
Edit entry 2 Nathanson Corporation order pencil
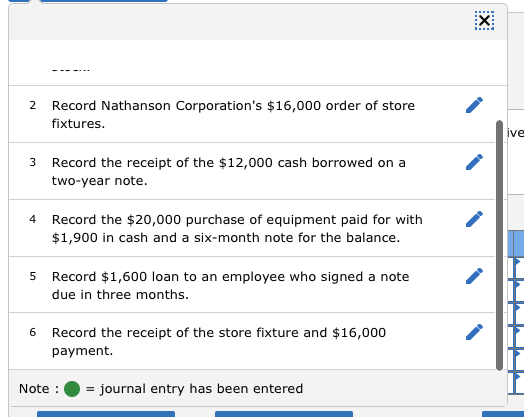click(x=475, y=105)
